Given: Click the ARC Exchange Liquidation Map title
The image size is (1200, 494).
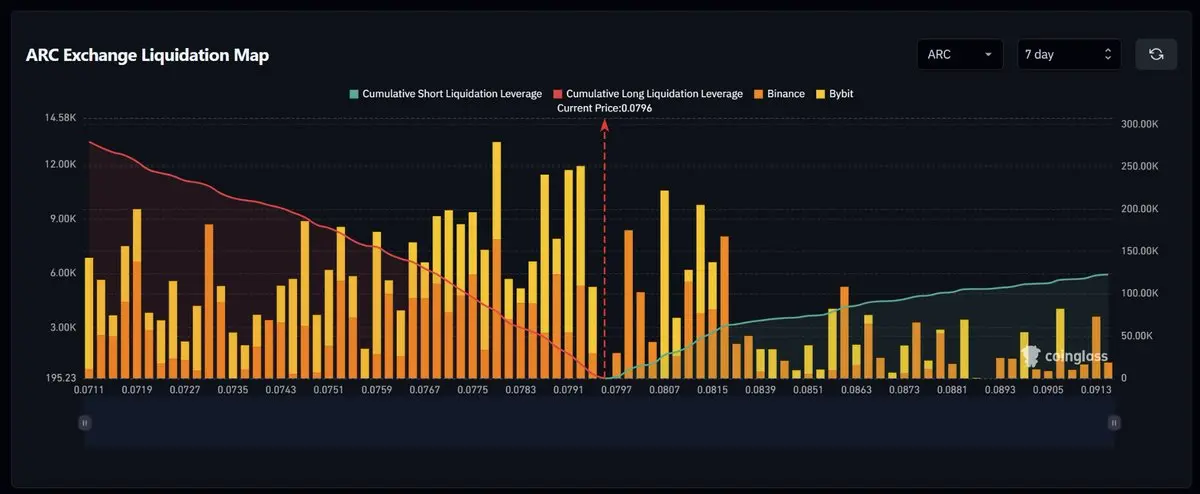Looking at the screenshot, I should pos(147,55).
